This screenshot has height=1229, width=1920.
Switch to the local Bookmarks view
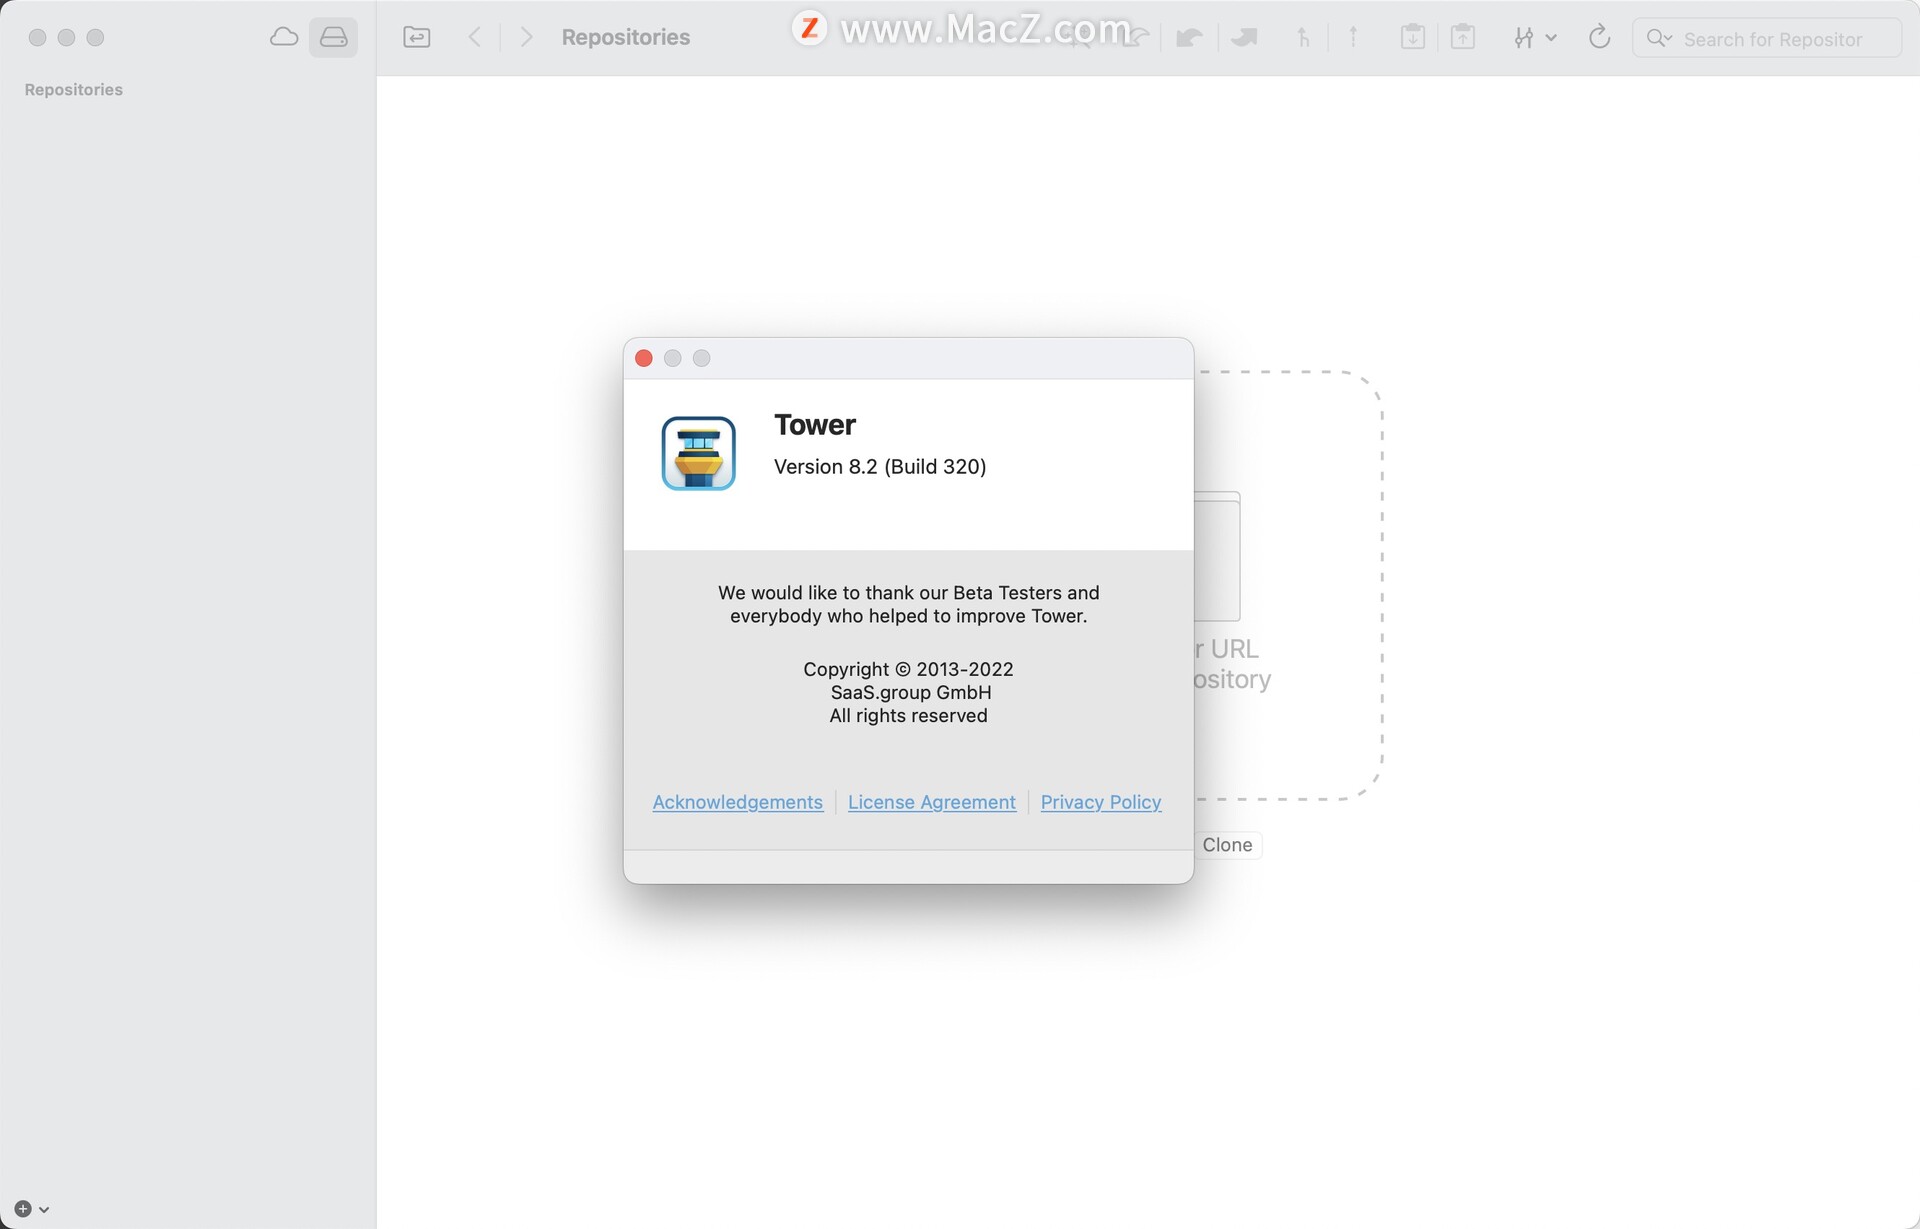[x=333, y=37]
